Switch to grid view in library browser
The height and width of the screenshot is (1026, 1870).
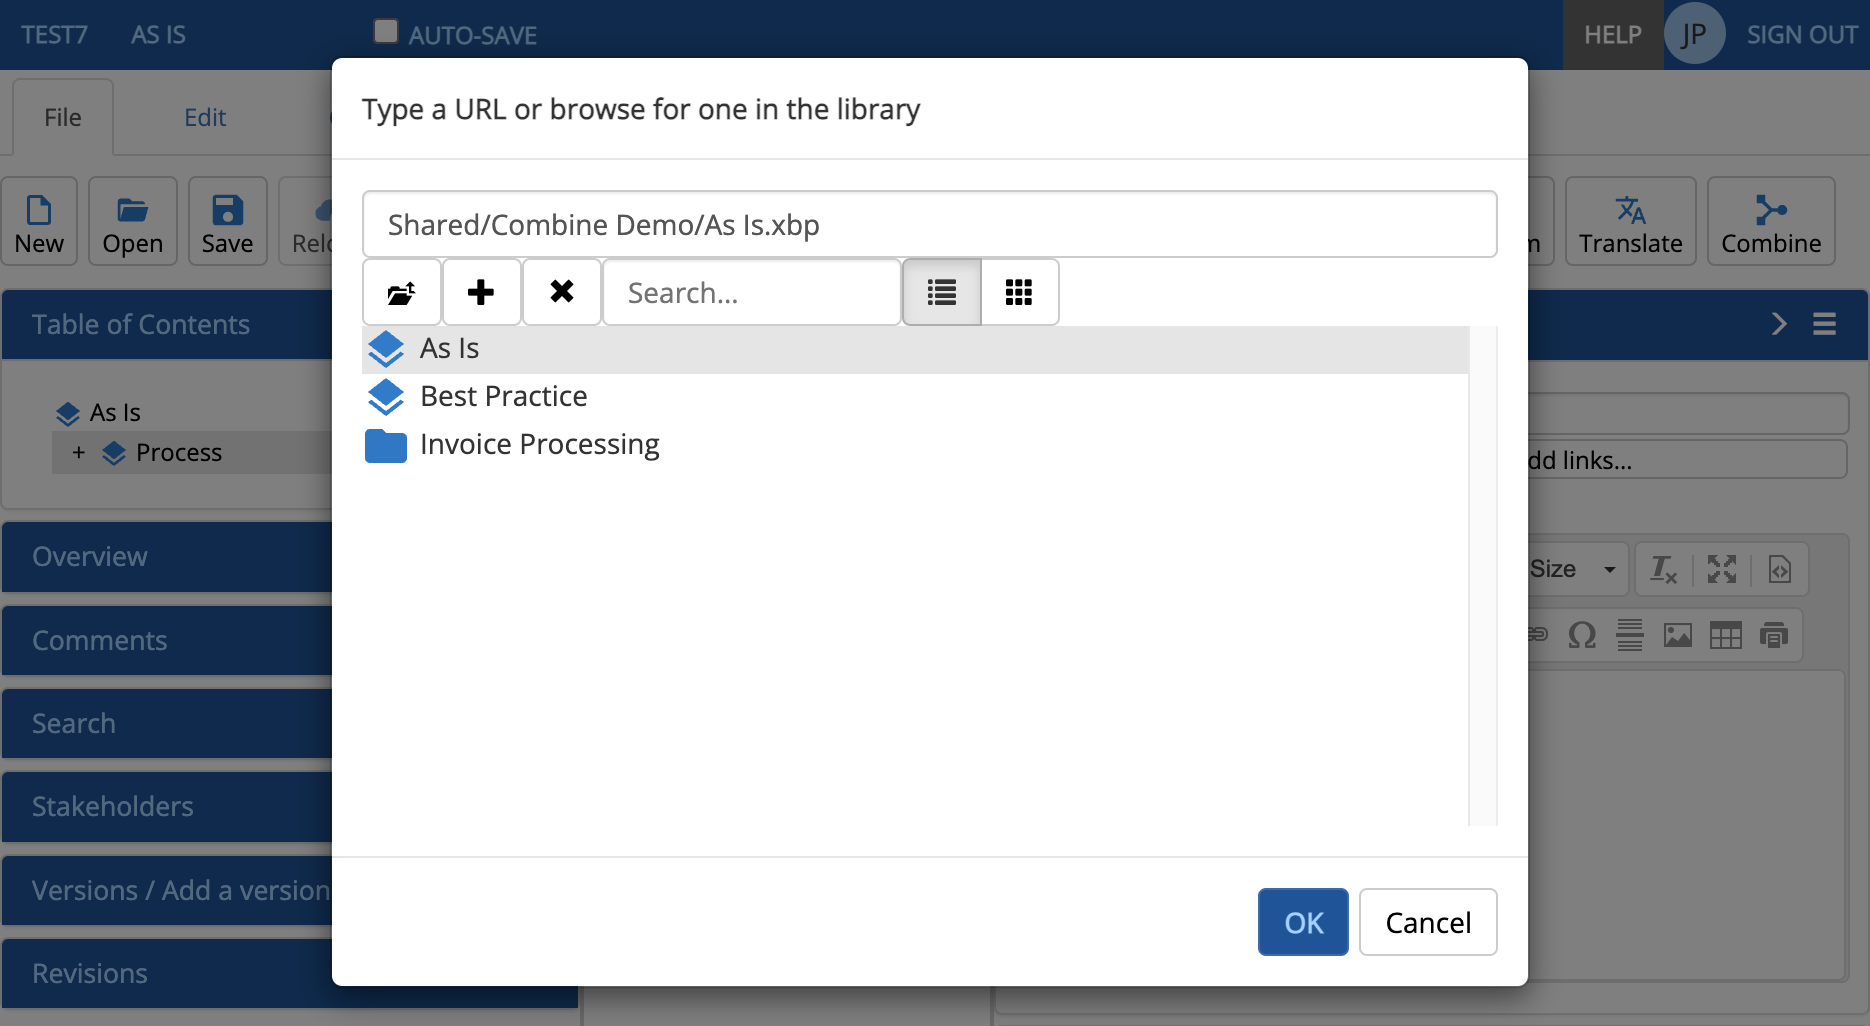[x=1019, y=293]
